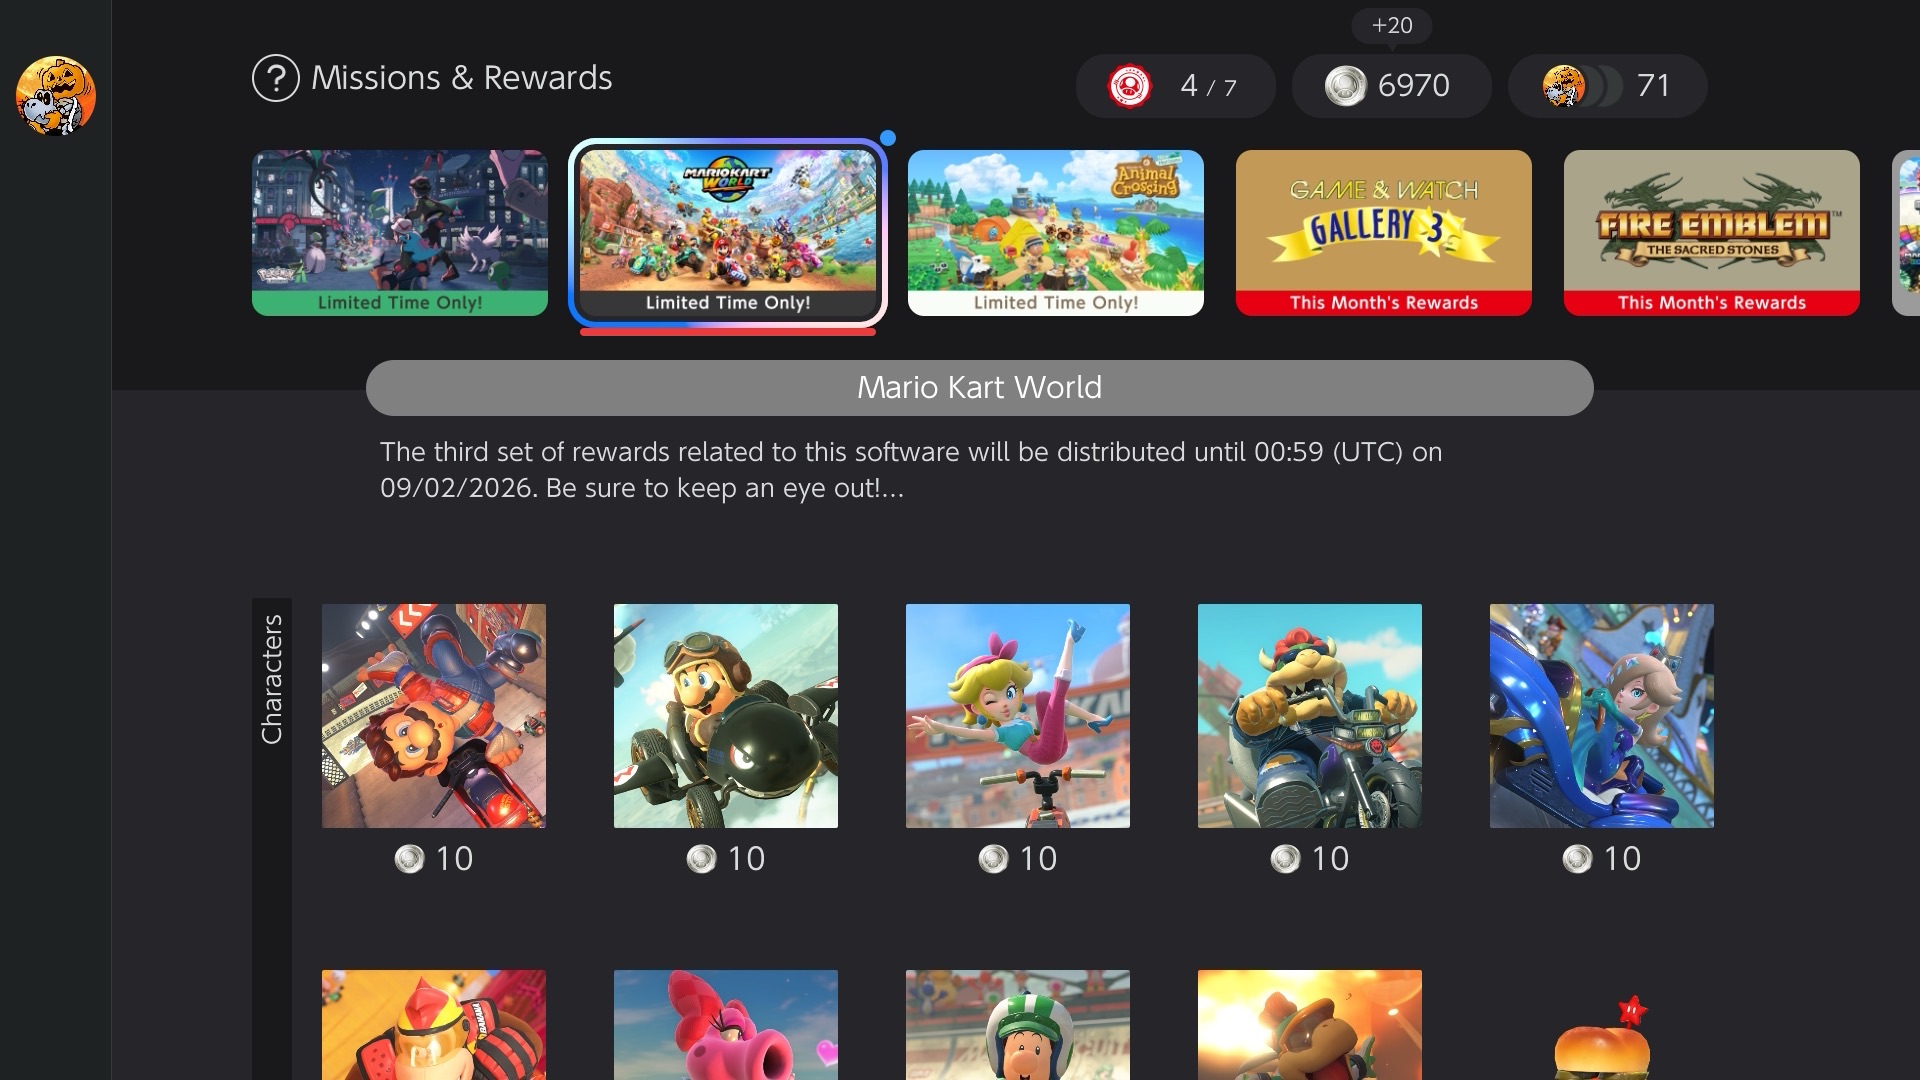Open the 6970 platinum points balance
The image size is (1920, 1080).
1391,86
